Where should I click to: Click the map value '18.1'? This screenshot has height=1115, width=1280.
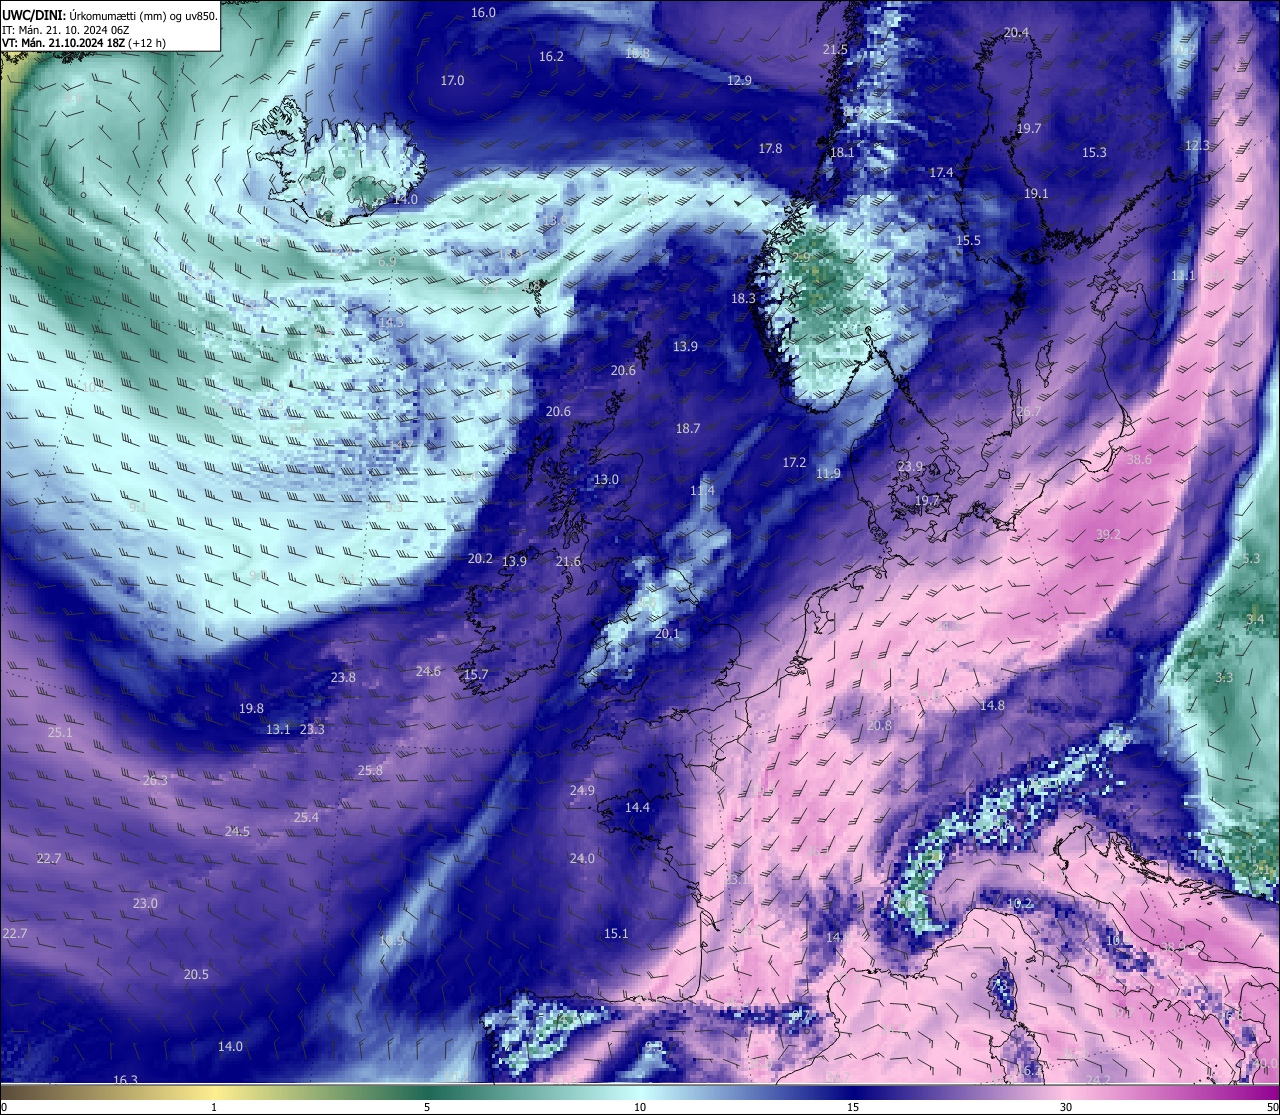click(x=842, y=152)
